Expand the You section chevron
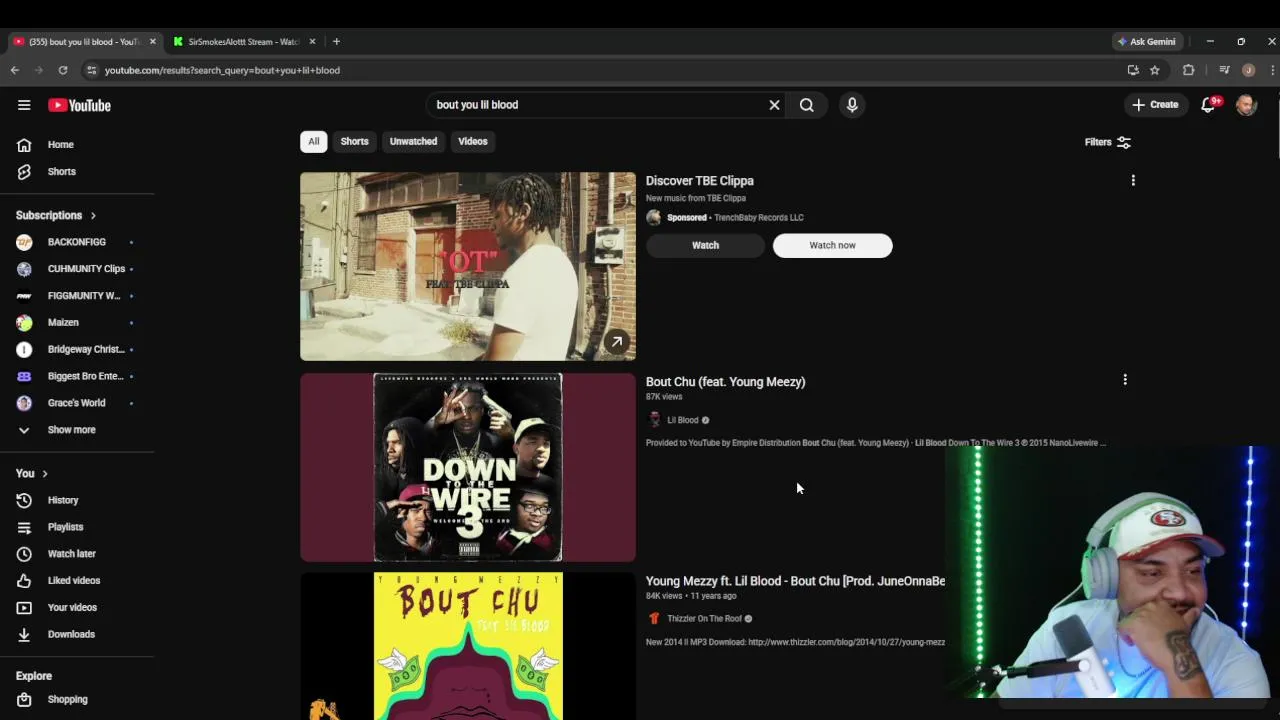Image resolution: width=1280 pixels, height=720 pixels. point(45,474)
